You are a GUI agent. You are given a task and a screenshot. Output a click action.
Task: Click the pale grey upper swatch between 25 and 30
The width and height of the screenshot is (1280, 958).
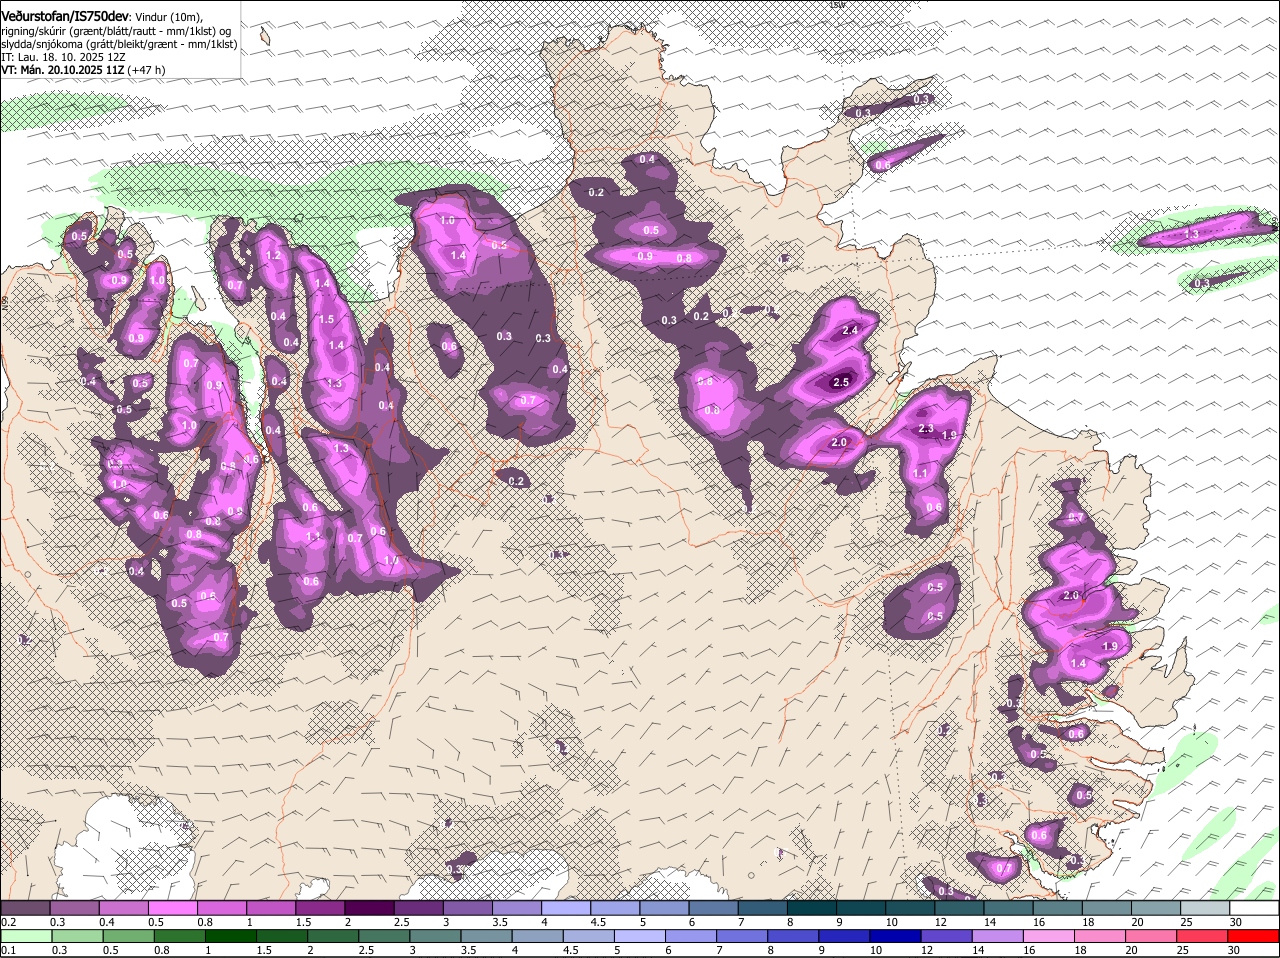click(1203, 908)
